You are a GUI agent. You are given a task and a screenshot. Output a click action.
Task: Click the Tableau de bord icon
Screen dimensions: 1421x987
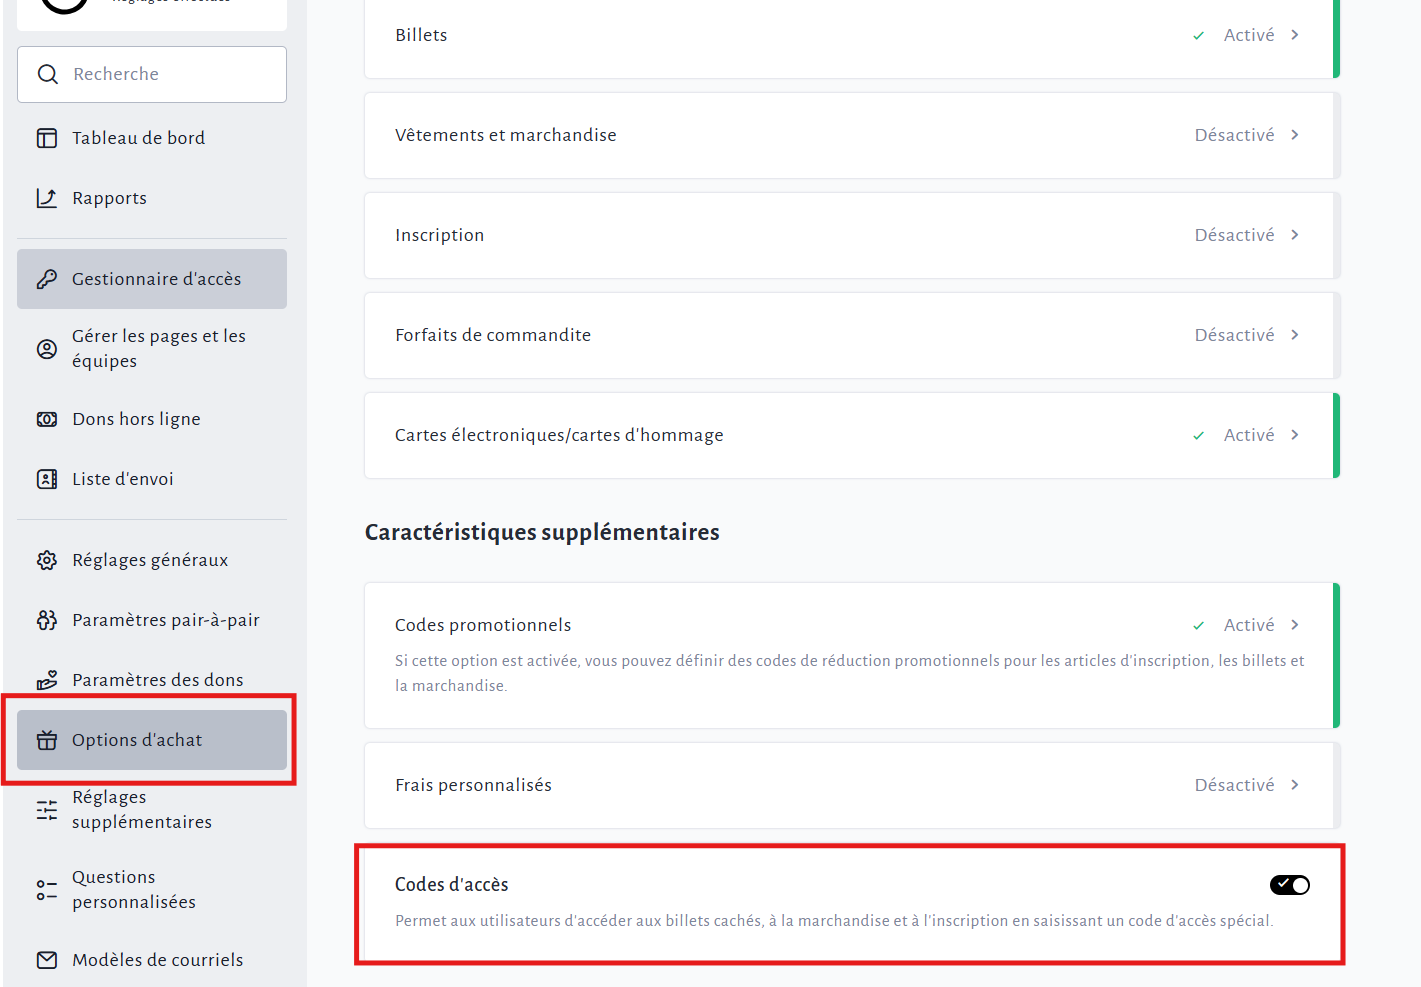tap(47, 138)
